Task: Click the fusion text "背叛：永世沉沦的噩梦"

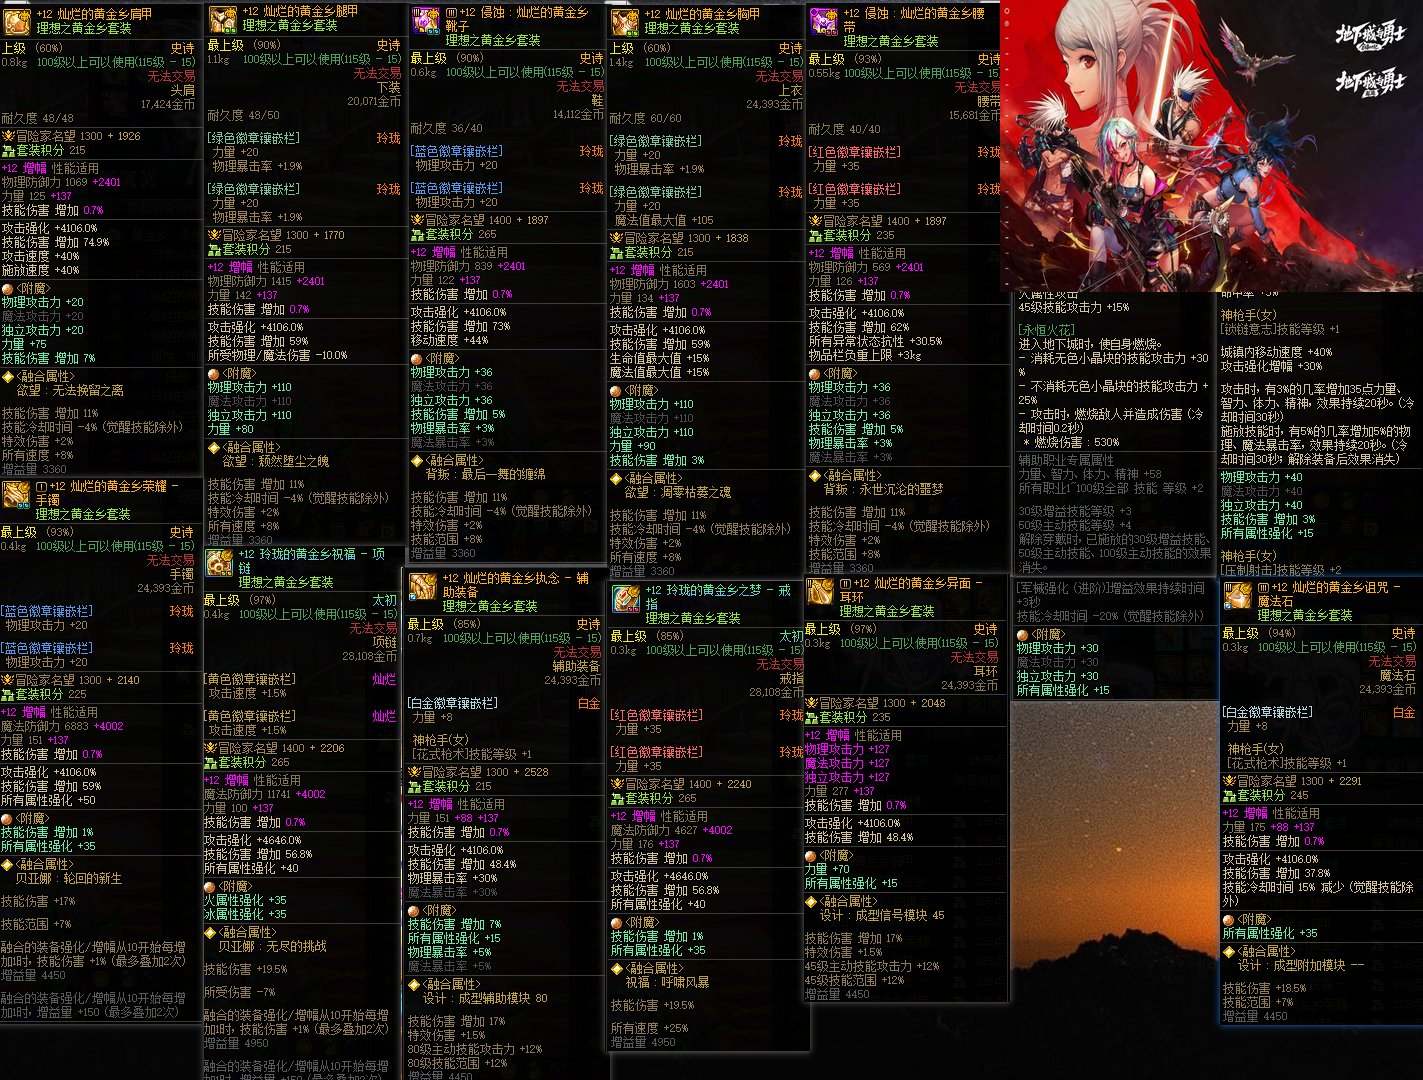Action: click(x=884, y=489)
